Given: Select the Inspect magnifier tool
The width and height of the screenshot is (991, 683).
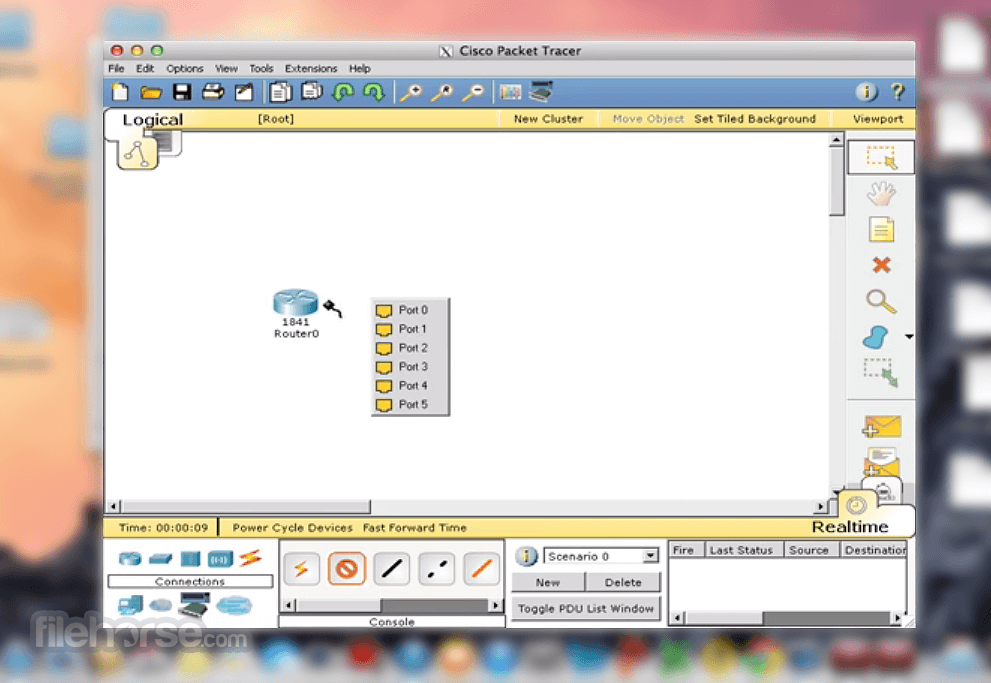Looking at the screenshot, I should [x=881, y=301].
